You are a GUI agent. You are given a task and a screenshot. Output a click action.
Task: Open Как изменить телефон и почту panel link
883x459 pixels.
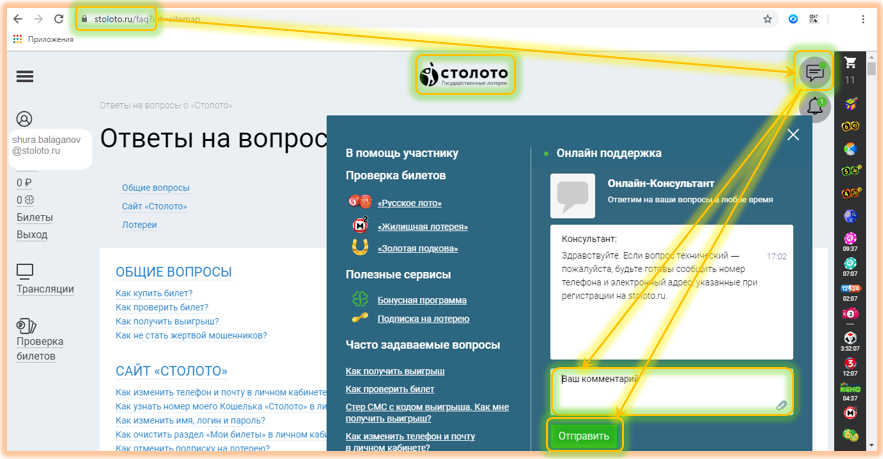[x=410, y=442]
